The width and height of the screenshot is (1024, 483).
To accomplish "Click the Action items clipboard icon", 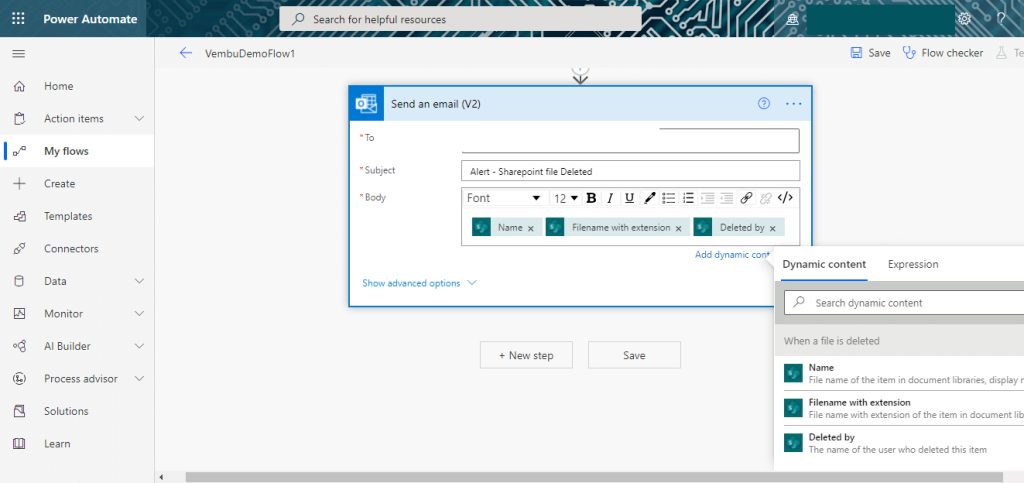I will (20, 119).
